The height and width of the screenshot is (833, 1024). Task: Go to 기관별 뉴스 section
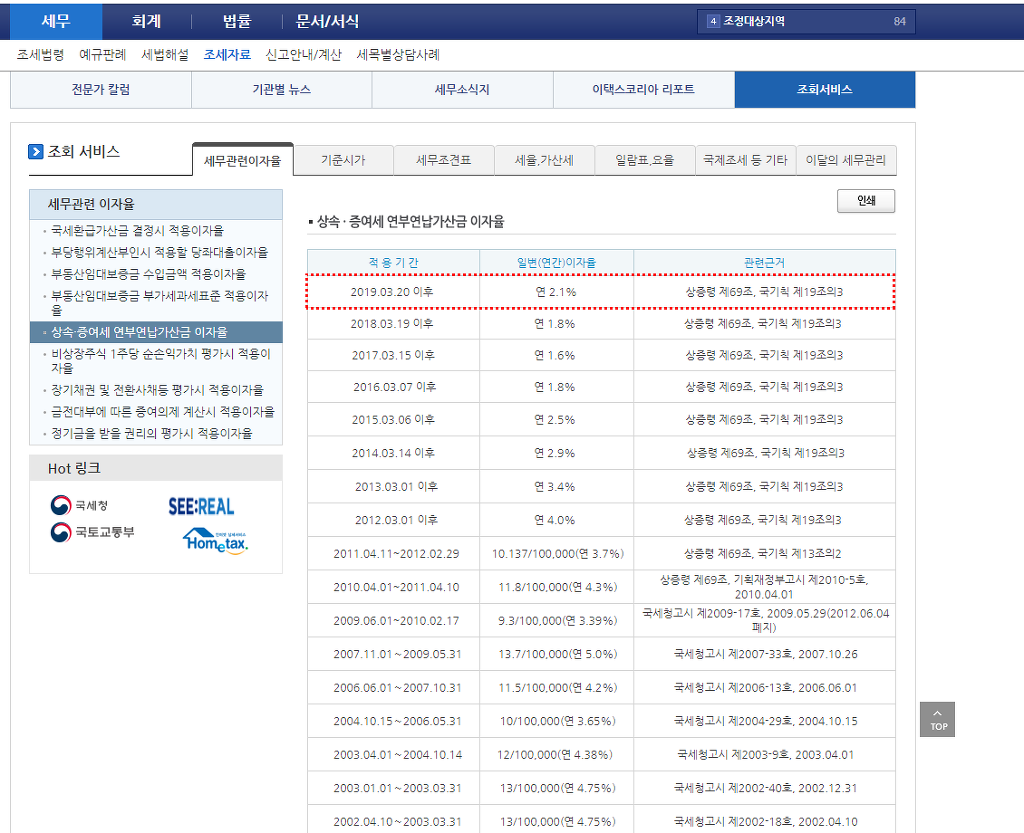281,89
